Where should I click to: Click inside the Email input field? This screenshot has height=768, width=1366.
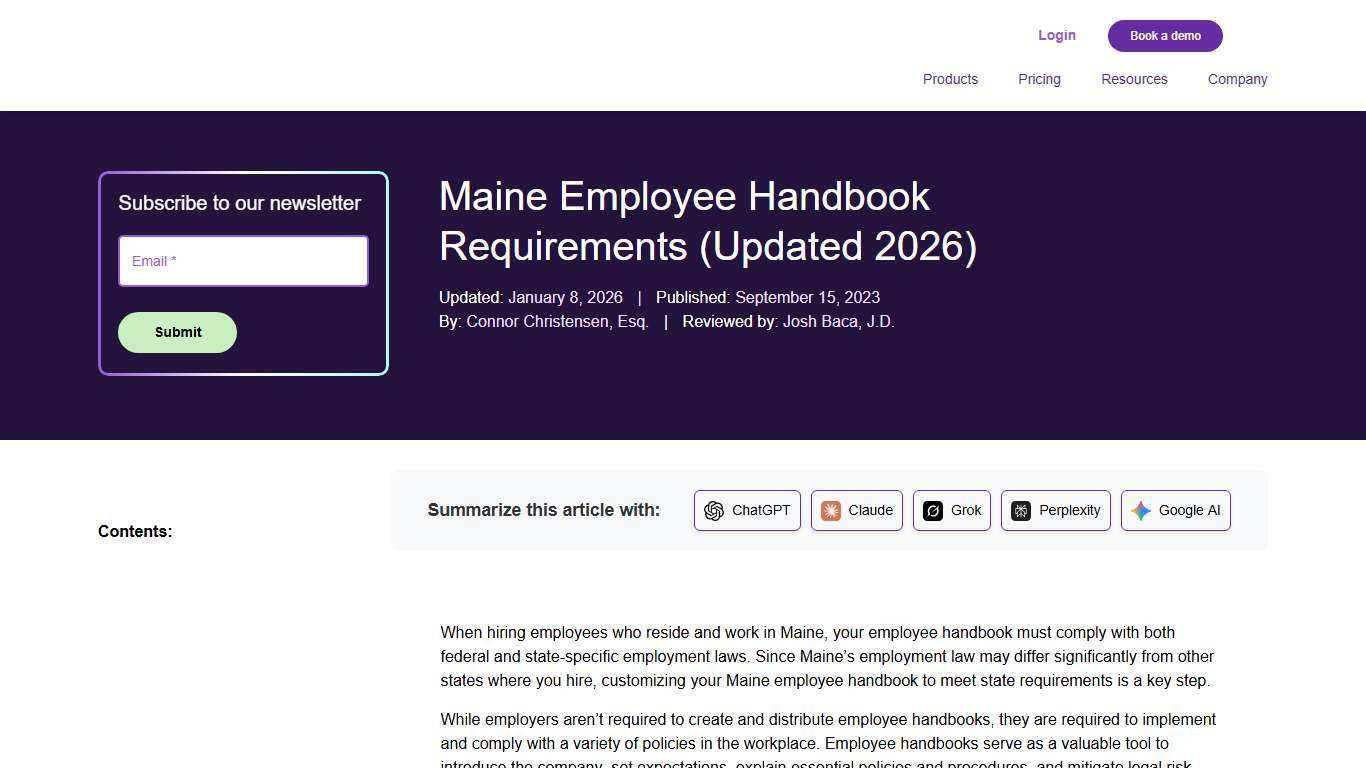tap(243, 261)
